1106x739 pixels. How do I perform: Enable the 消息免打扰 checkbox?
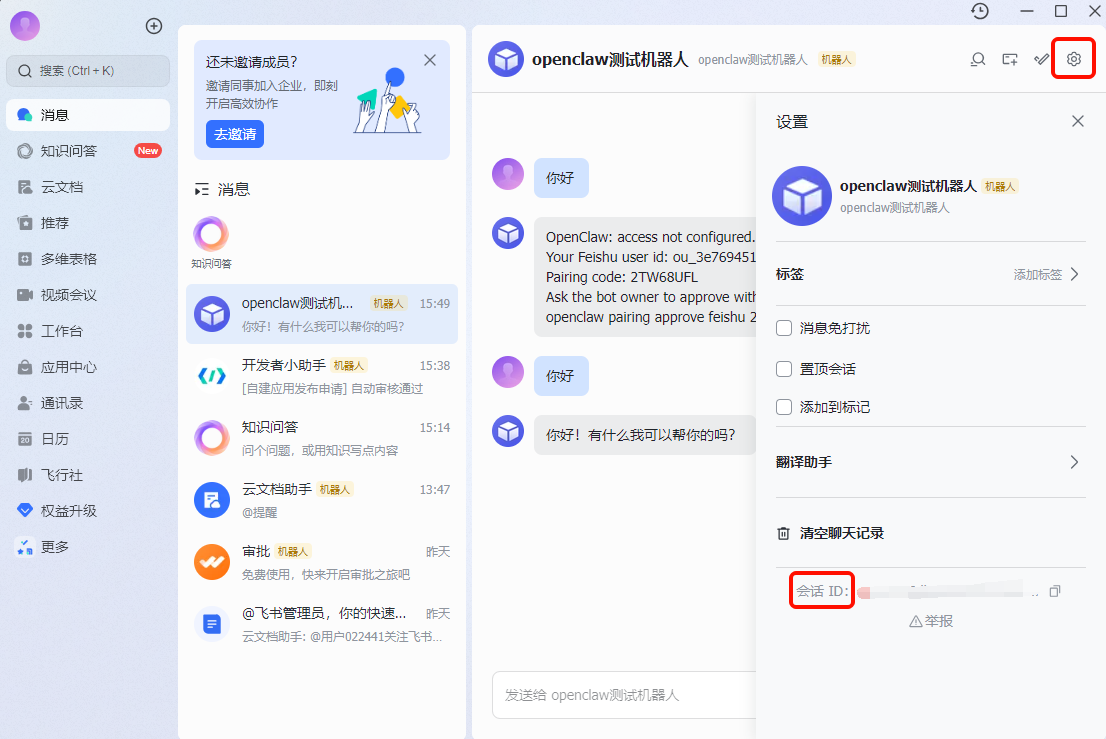pyautogui.click(x=784, y=328)
